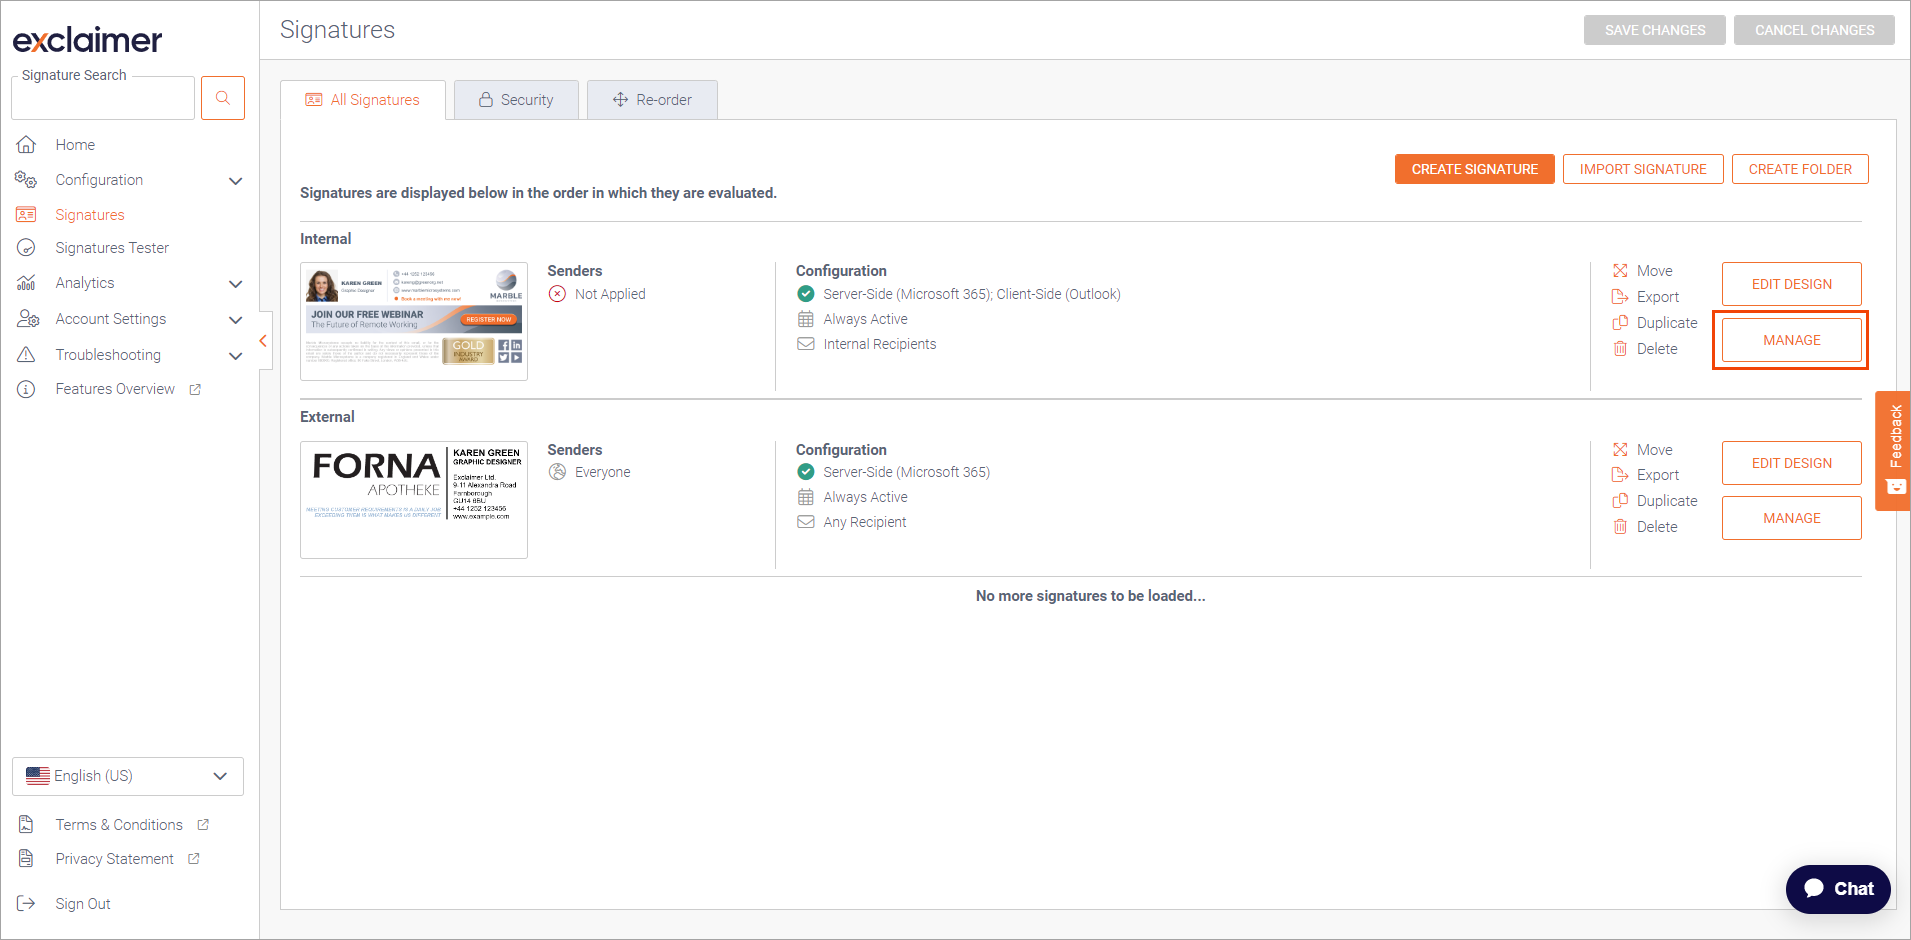Open the FORNA Apotheke signature thumbnail
Image resolution: width=1911 pixels, height=940 pixels.
pyautogui.click(x=414, y=499)
